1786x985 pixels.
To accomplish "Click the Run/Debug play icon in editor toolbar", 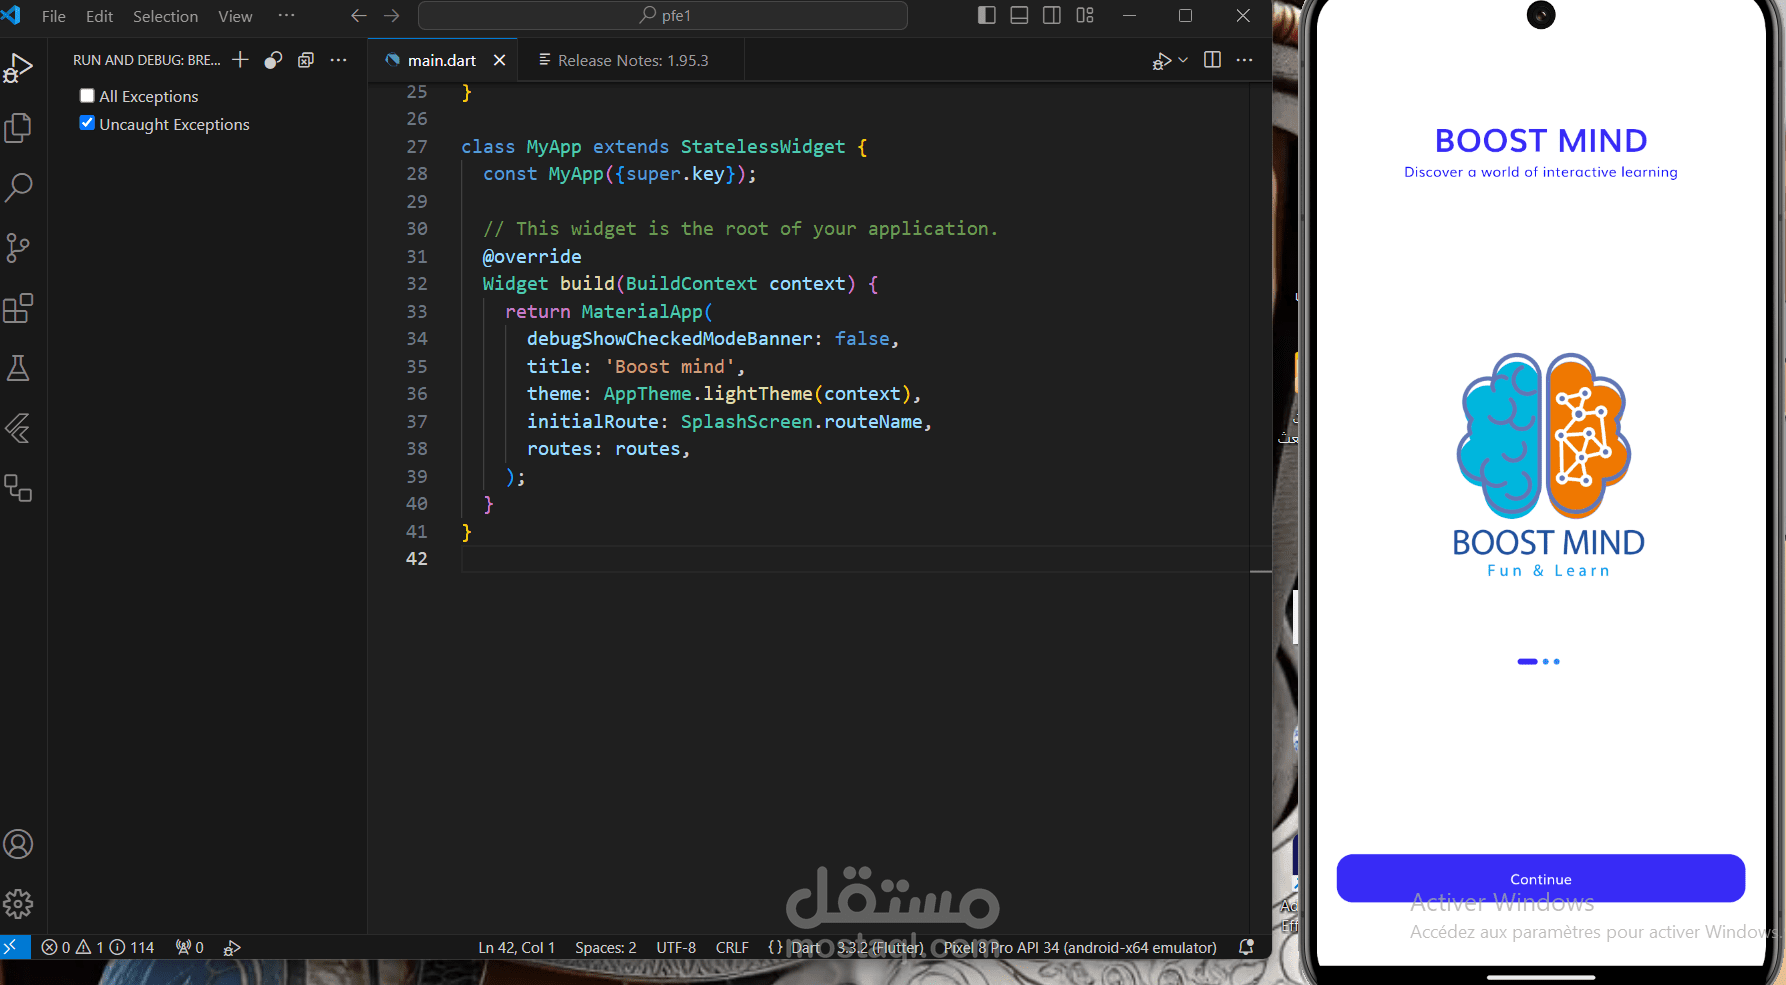I will tap(1161, 61).
